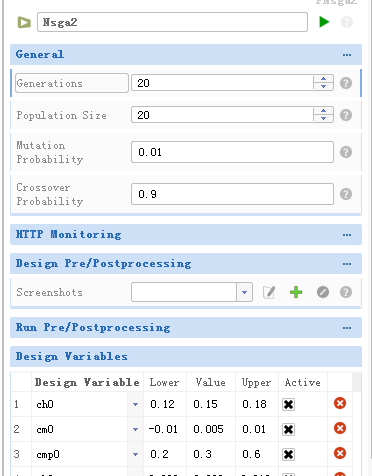Open help for Mutation Probability

[x=346, y=152]
